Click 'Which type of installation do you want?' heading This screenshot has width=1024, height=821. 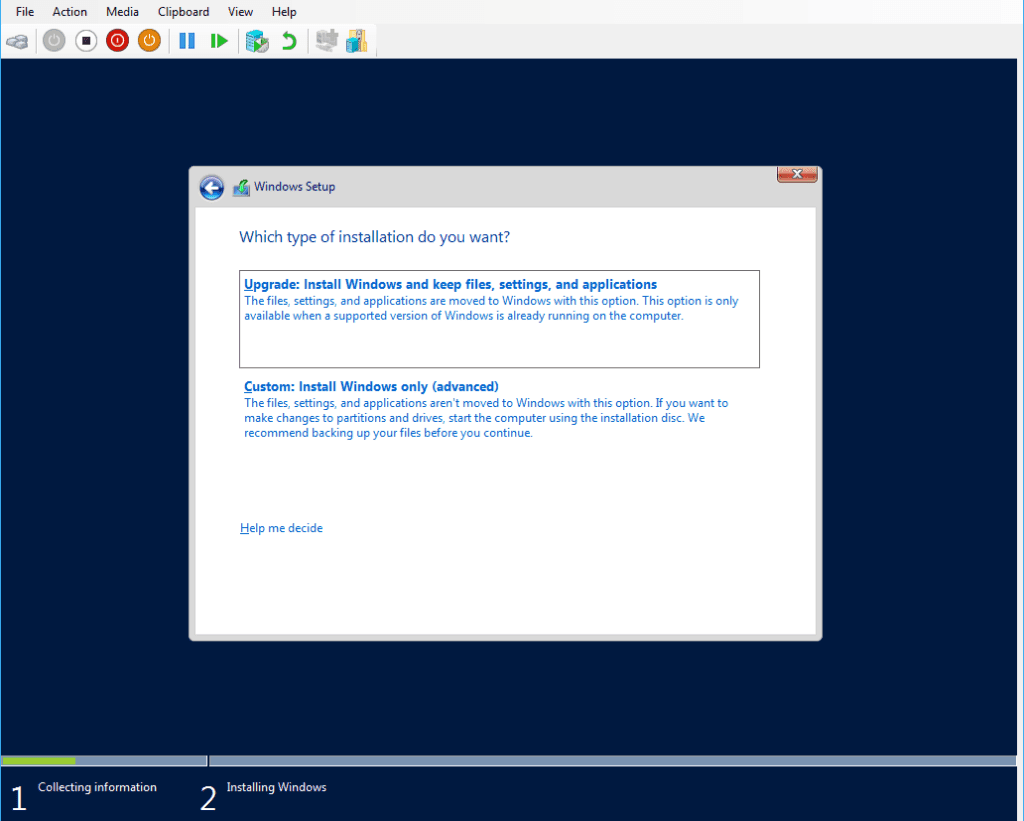point(374,236)
